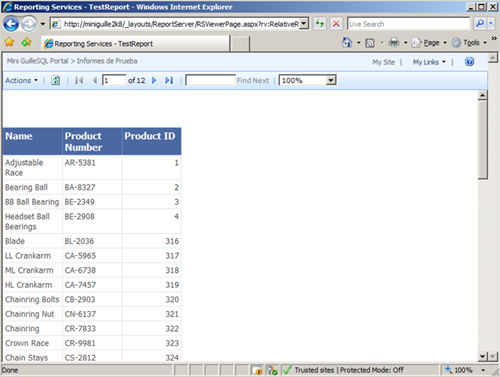Viewport: 500px width, 377px height.
Task: Click the status bar zoom magnifier icon
Action: coord(449,370)
